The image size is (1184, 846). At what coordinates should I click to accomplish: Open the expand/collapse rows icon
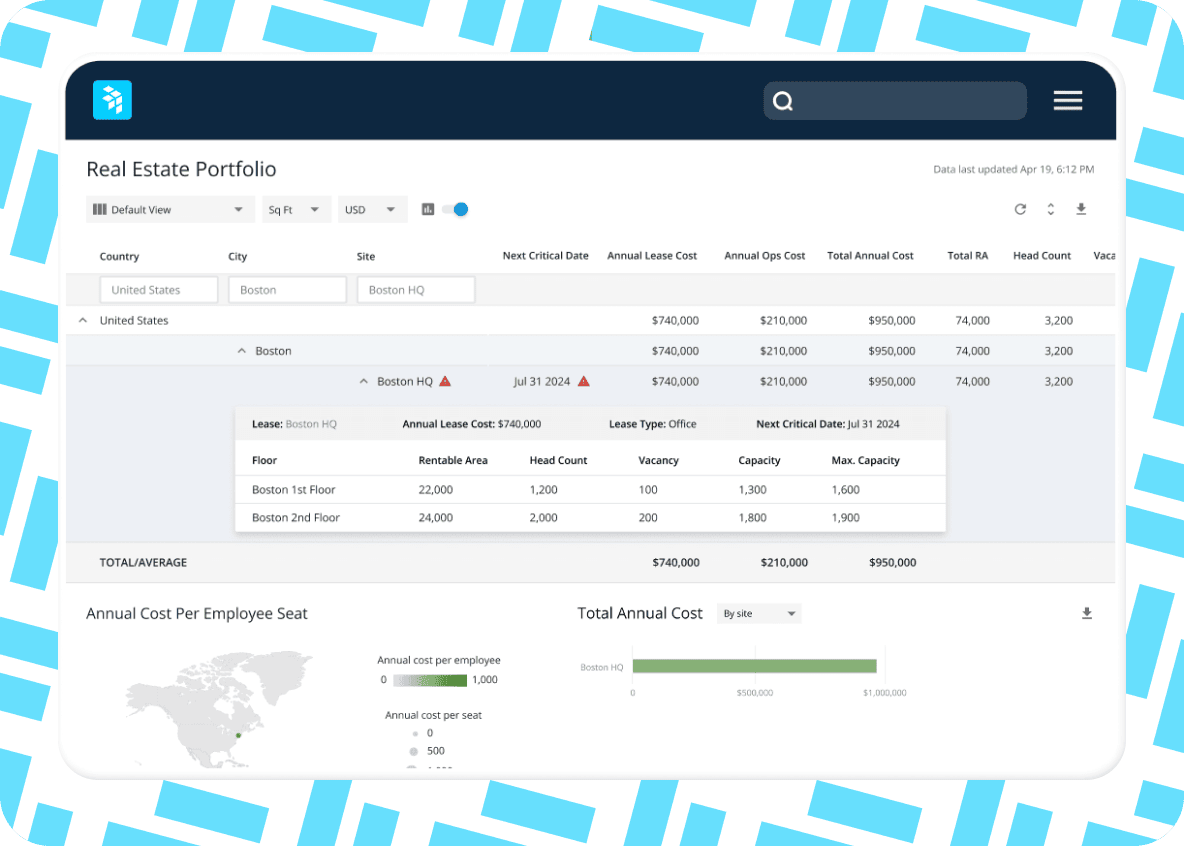pyautogui.click(x=1050, y=209)
